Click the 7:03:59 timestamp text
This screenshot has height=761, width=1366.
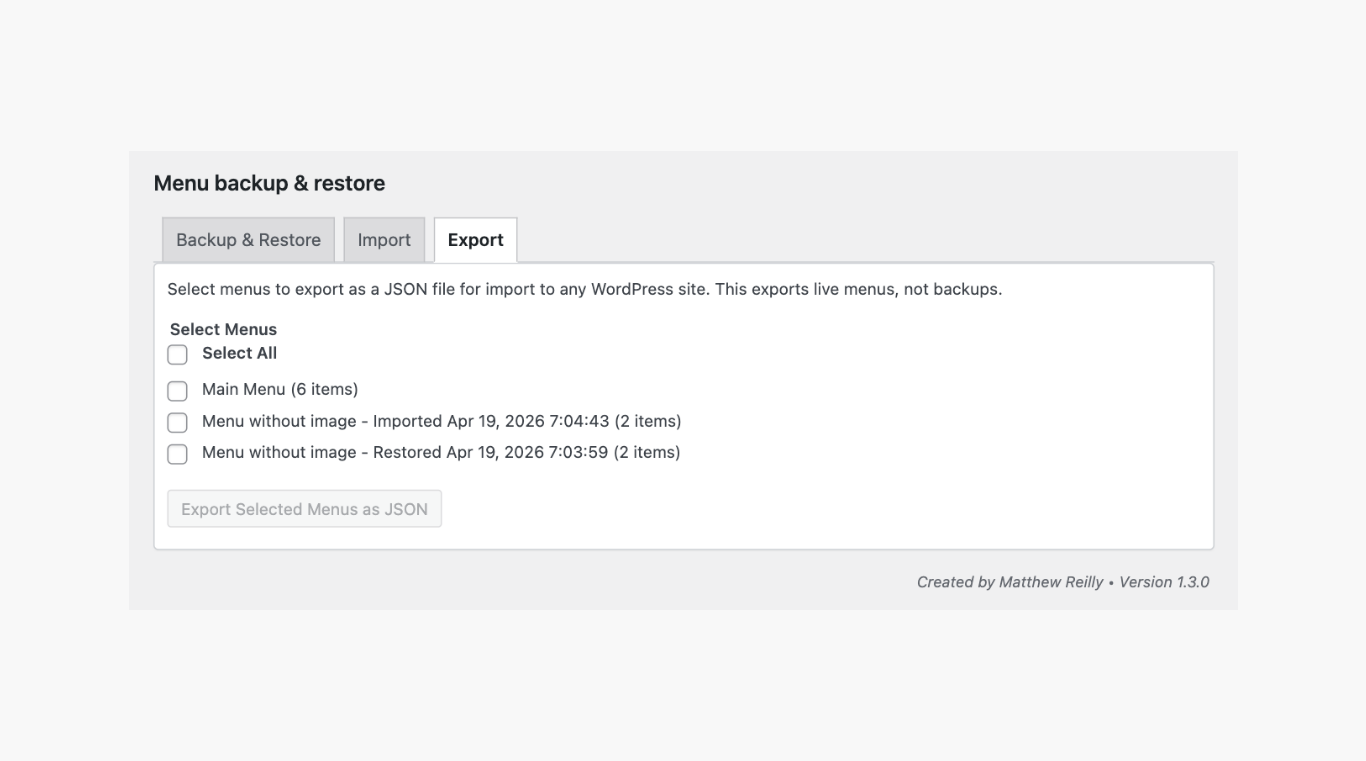pos(578,452)
